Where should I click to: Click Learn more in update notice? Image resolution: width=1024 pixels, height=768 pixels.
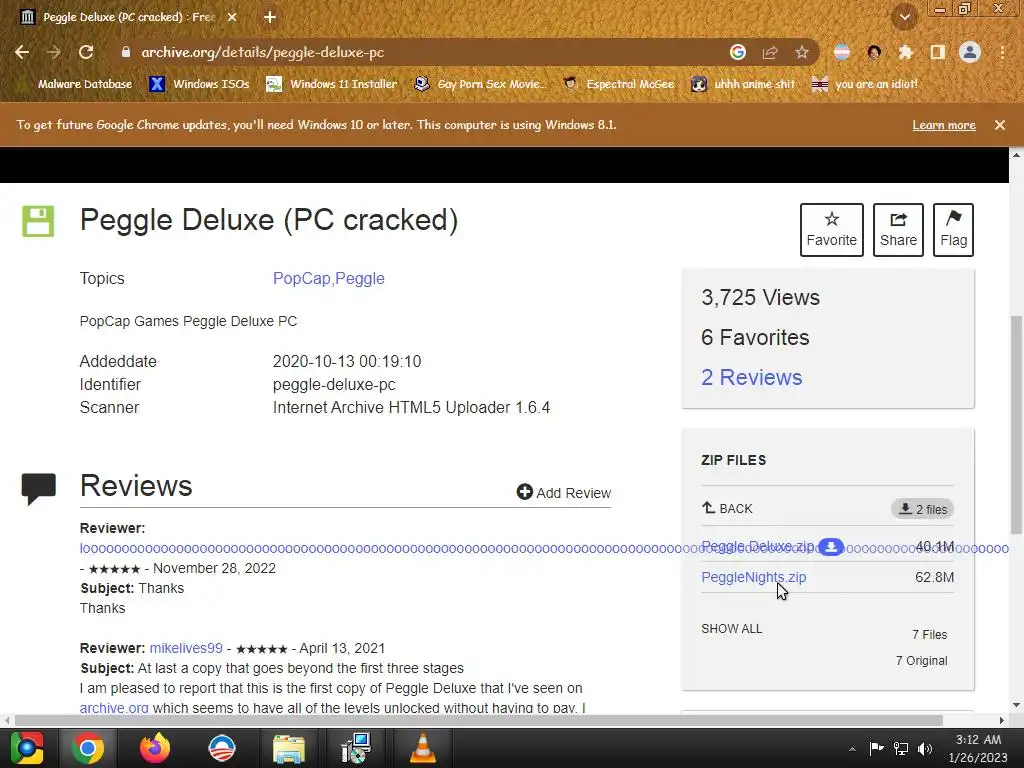point(944,125)
